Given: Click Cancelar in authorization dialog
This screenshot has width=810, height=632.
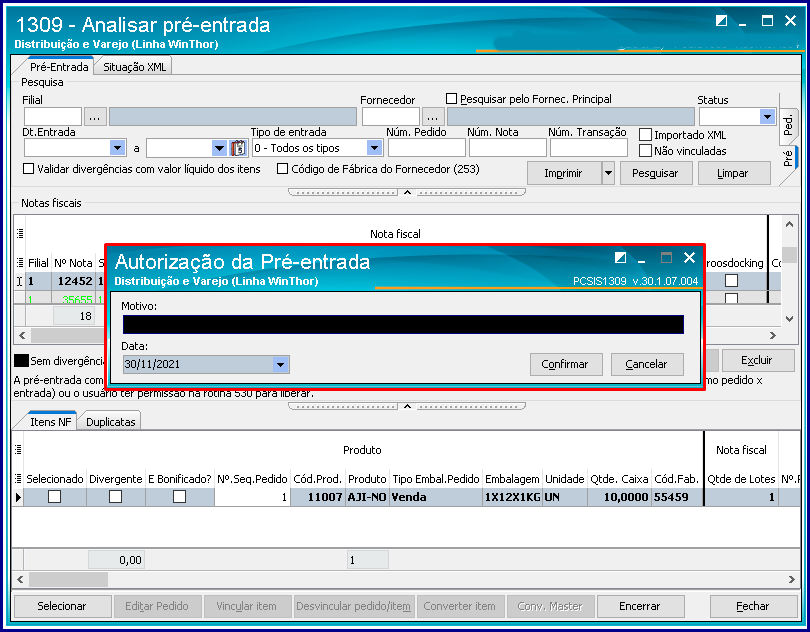Looking at the screenshot, I should point(647,364).
